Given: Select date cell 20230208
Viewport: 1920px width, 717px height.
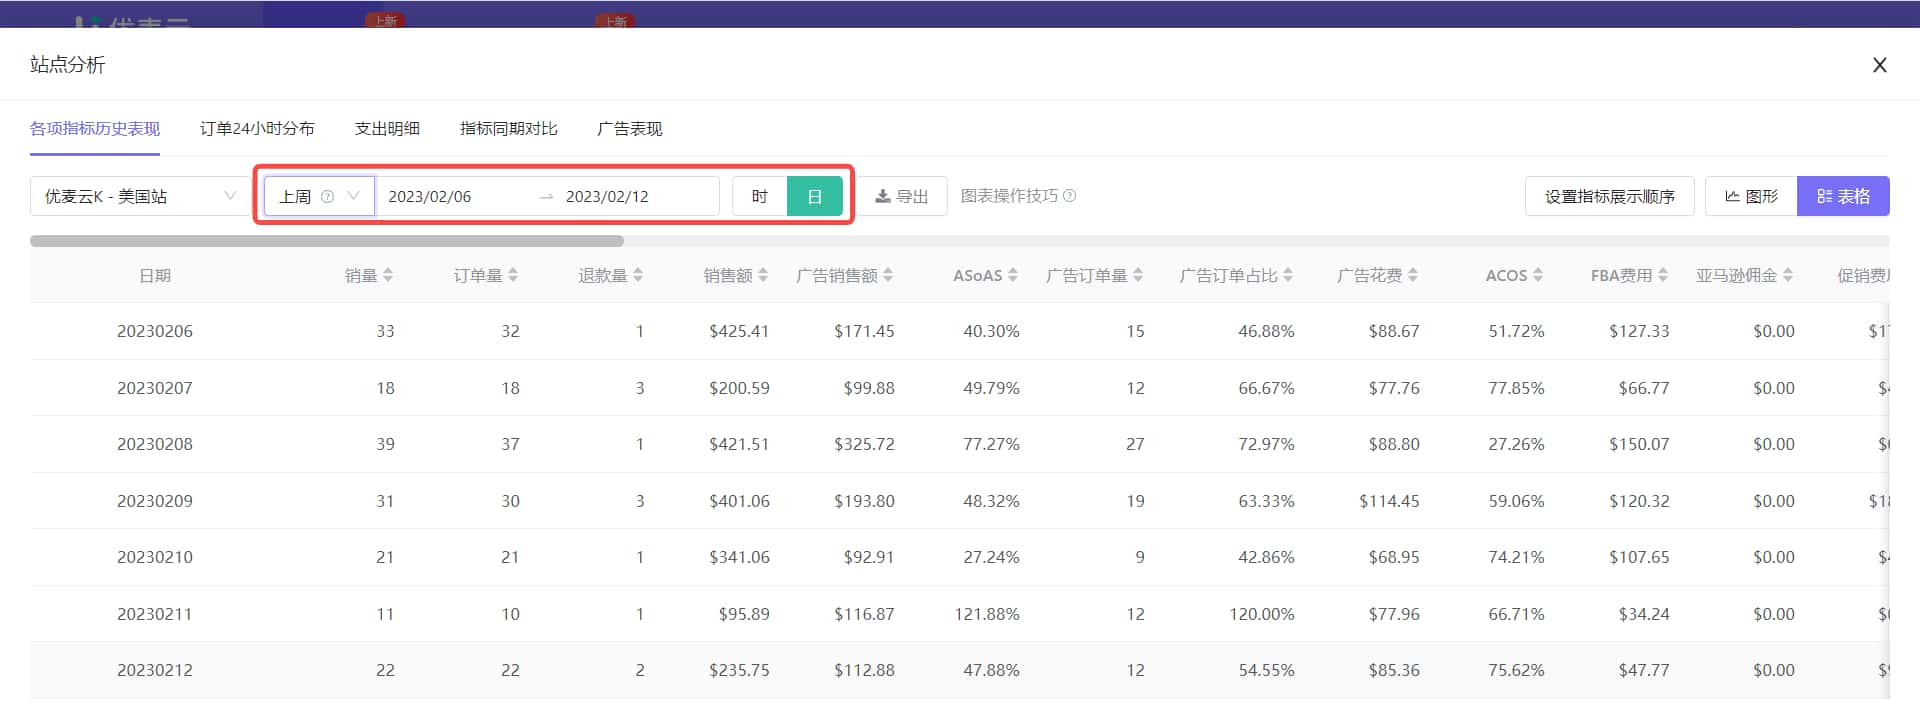Looking at the screenshot, I should (155, 444).
